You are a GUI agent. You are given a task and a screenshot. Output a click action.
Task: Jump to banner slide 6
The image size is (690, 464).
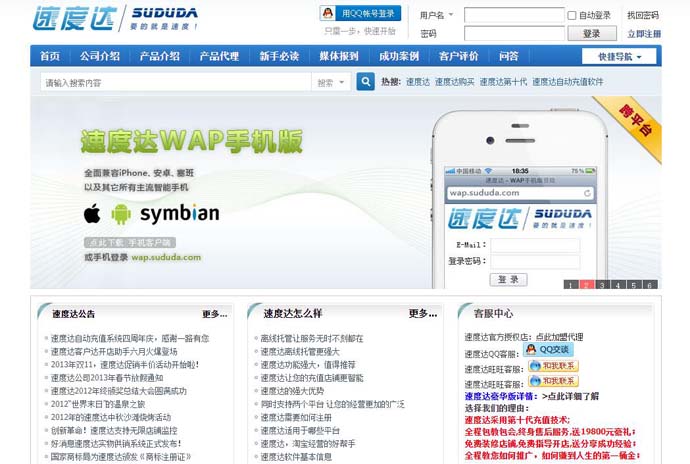(x=650, y=285)
